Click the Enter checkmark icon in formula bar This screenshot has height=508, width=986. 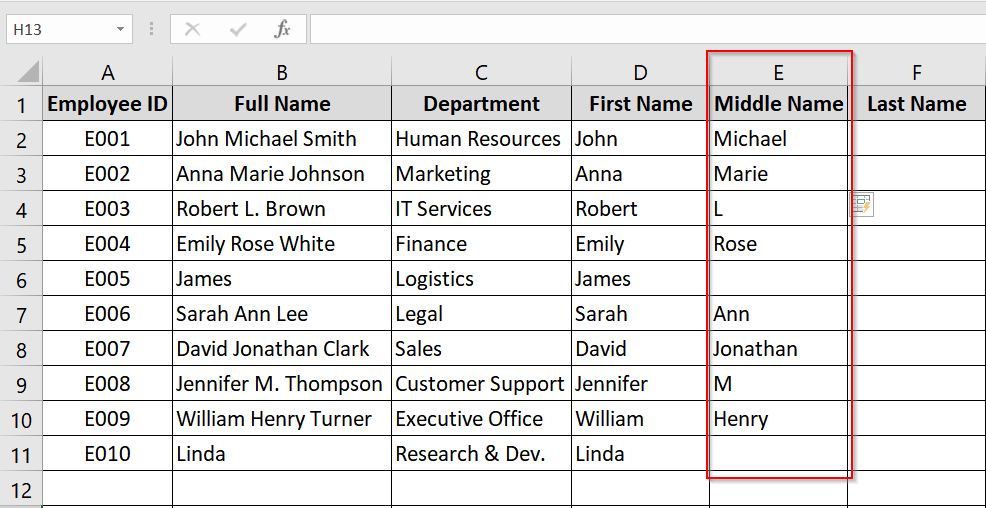click(x=238, y=29)
